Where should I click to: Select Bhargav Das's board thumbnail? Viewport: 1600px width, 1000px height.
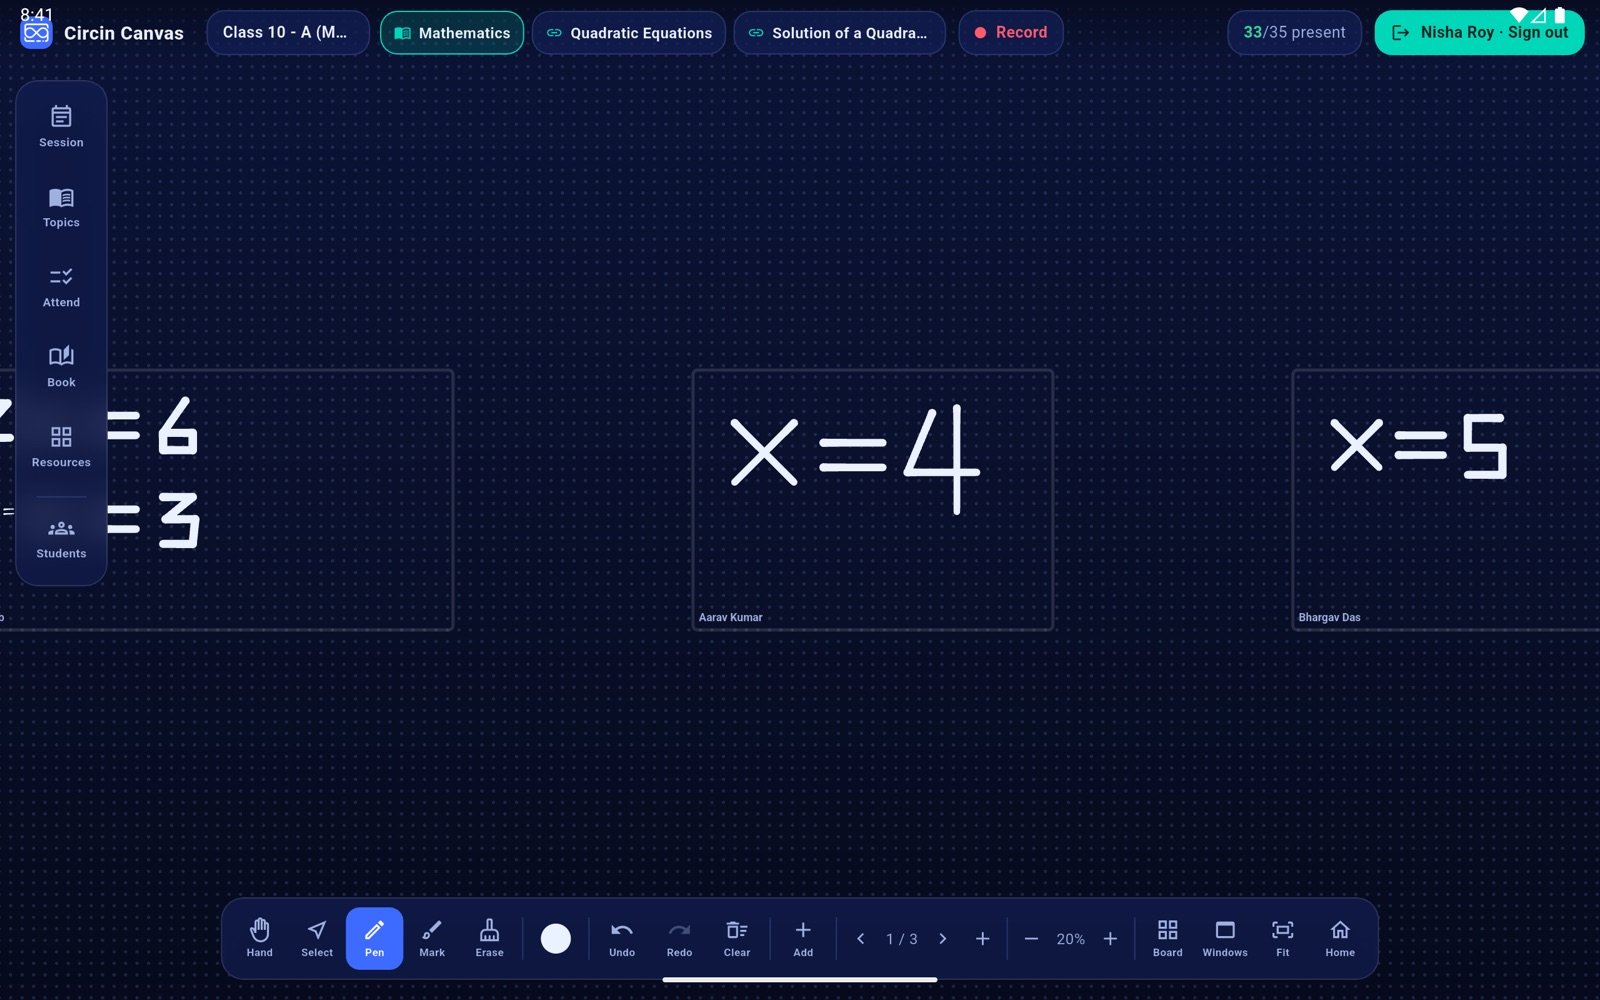[x=1446, y=500]
